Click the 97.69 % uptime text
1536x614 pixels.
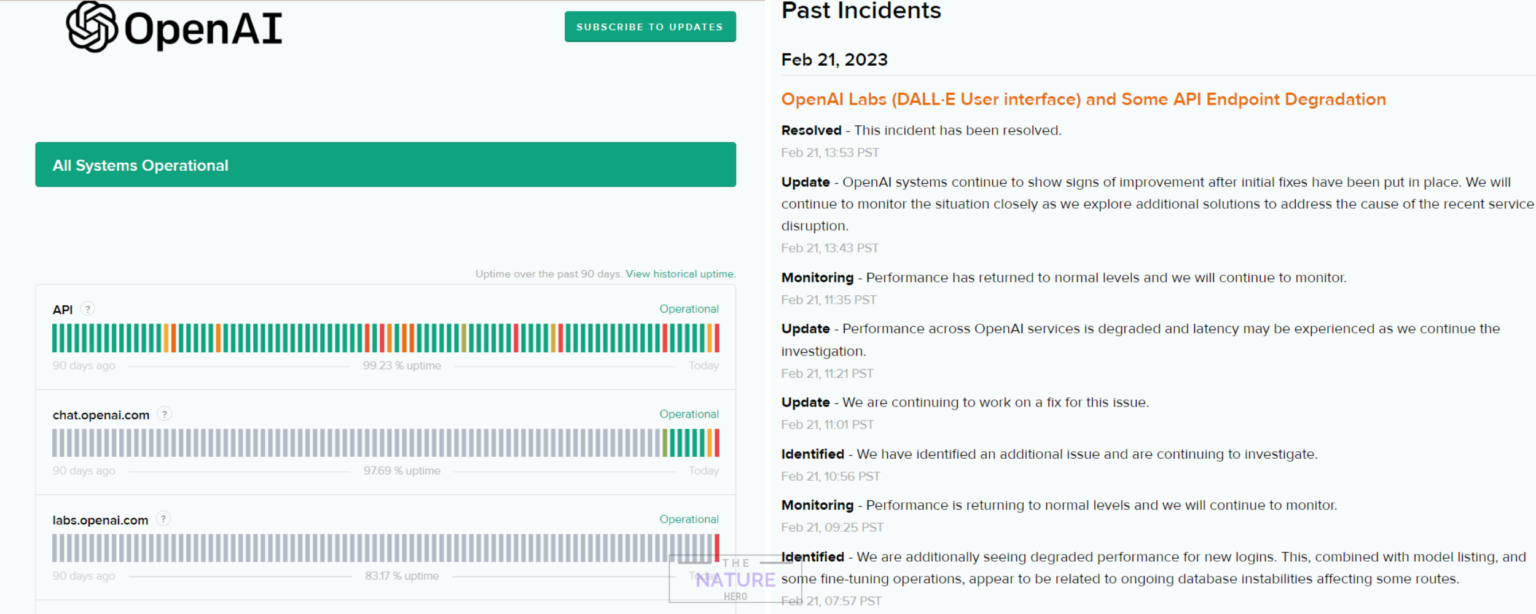click(x=401, y=471)
